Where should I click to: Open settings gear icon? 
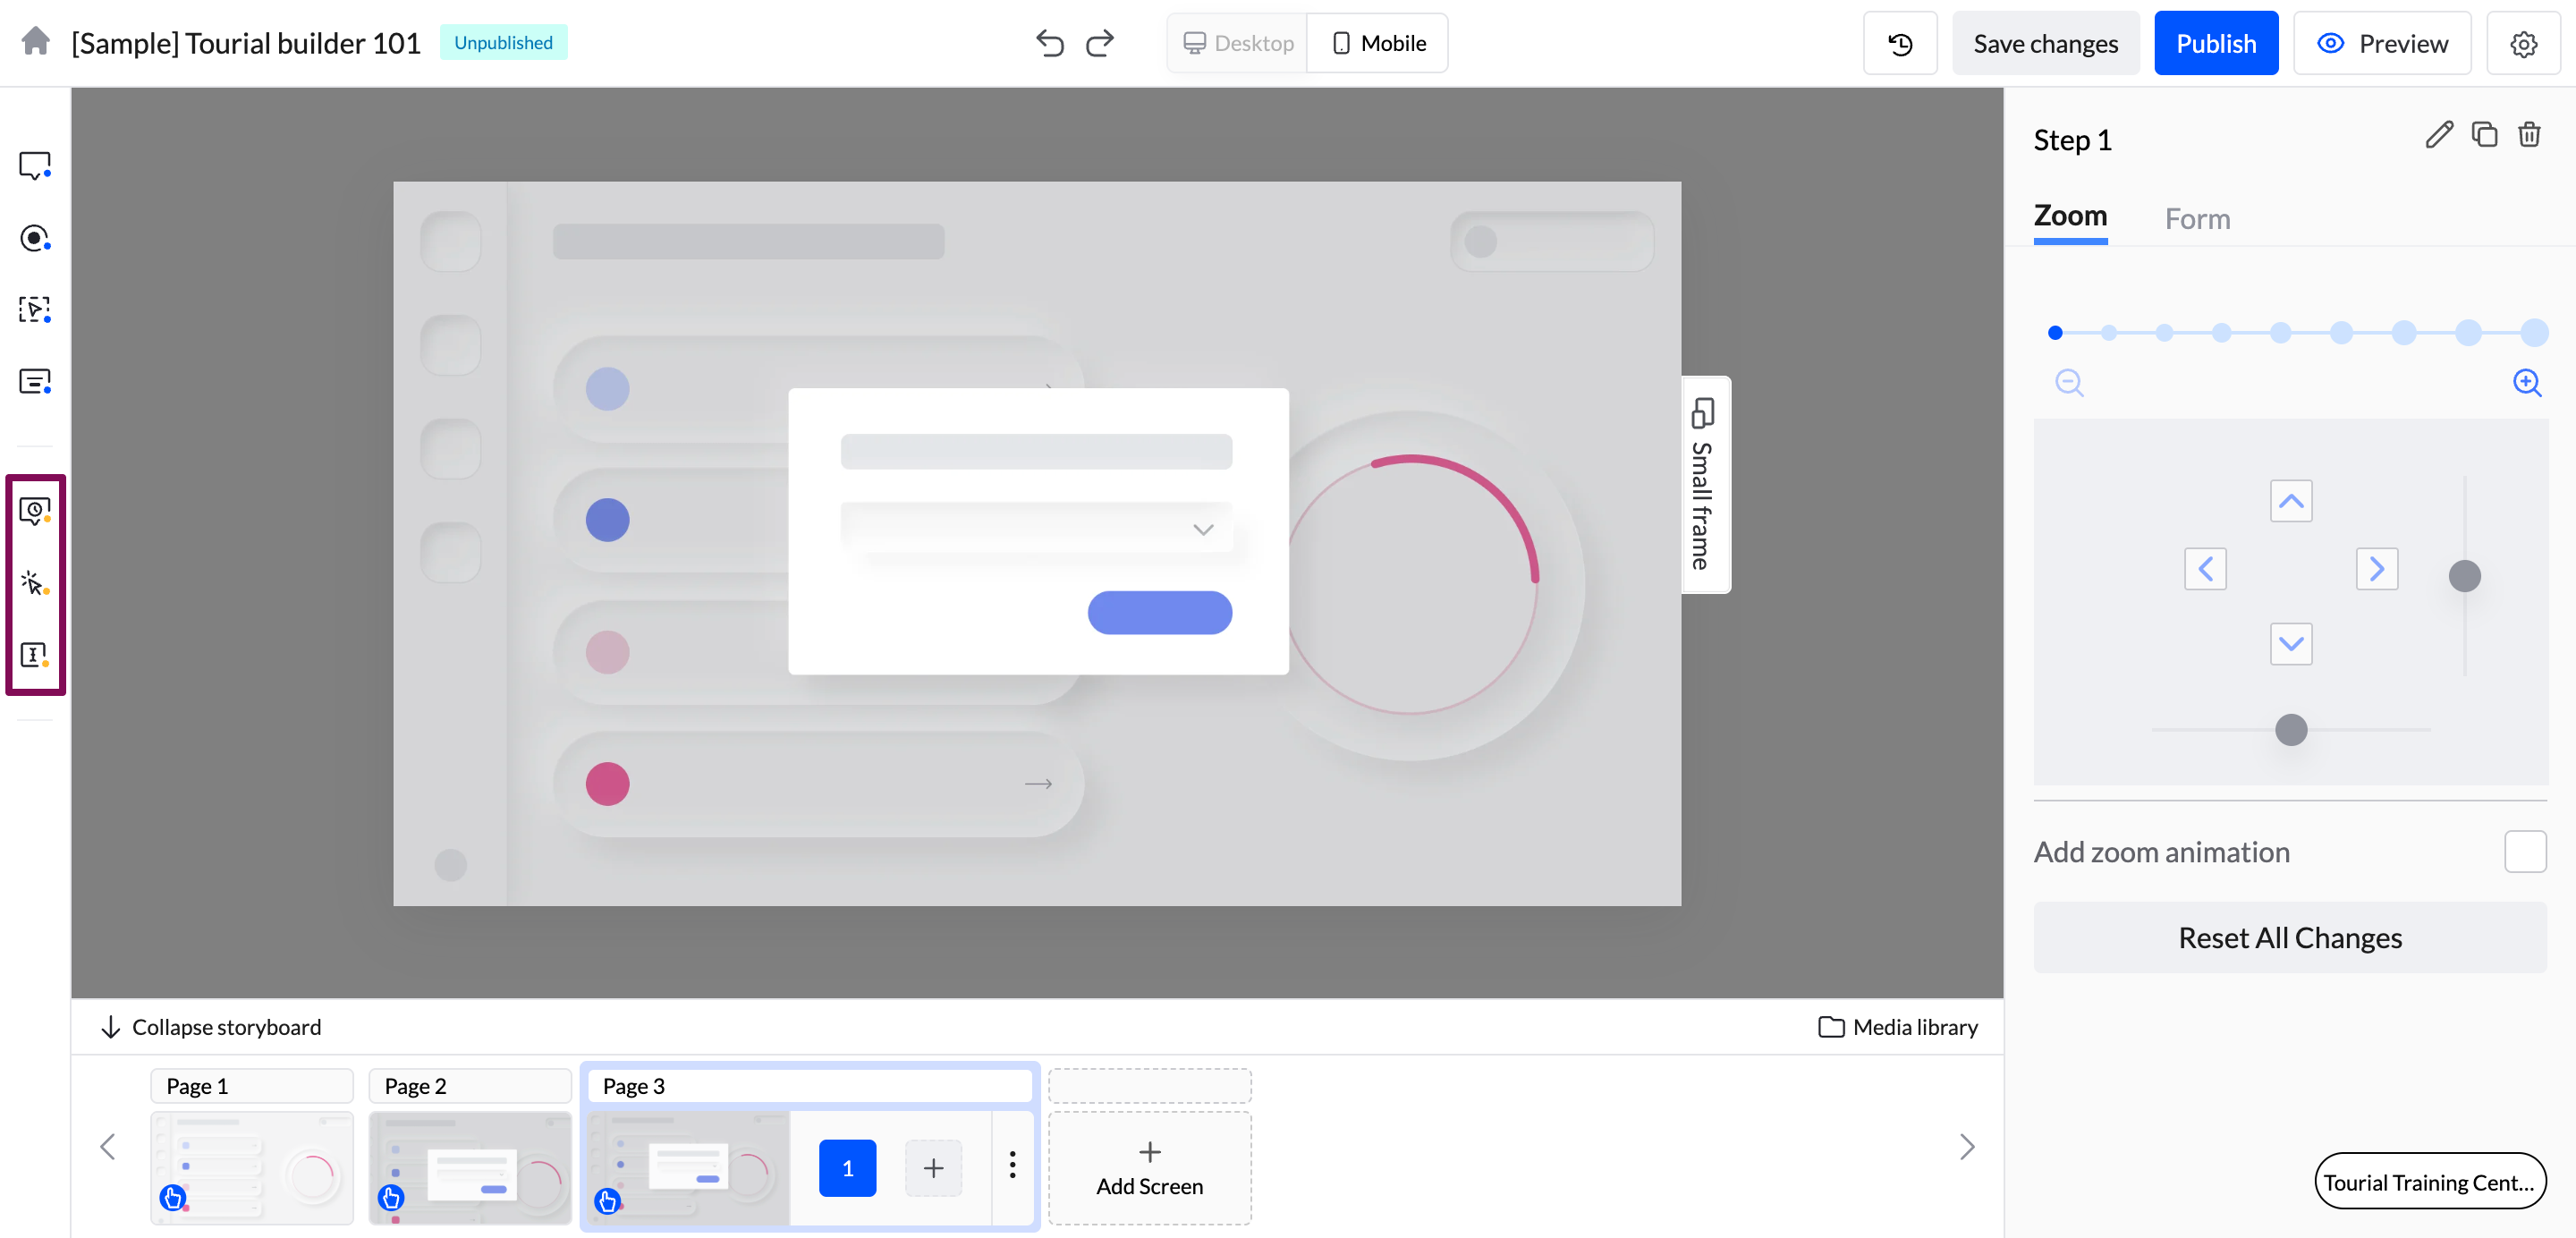tap(2522, 44)
